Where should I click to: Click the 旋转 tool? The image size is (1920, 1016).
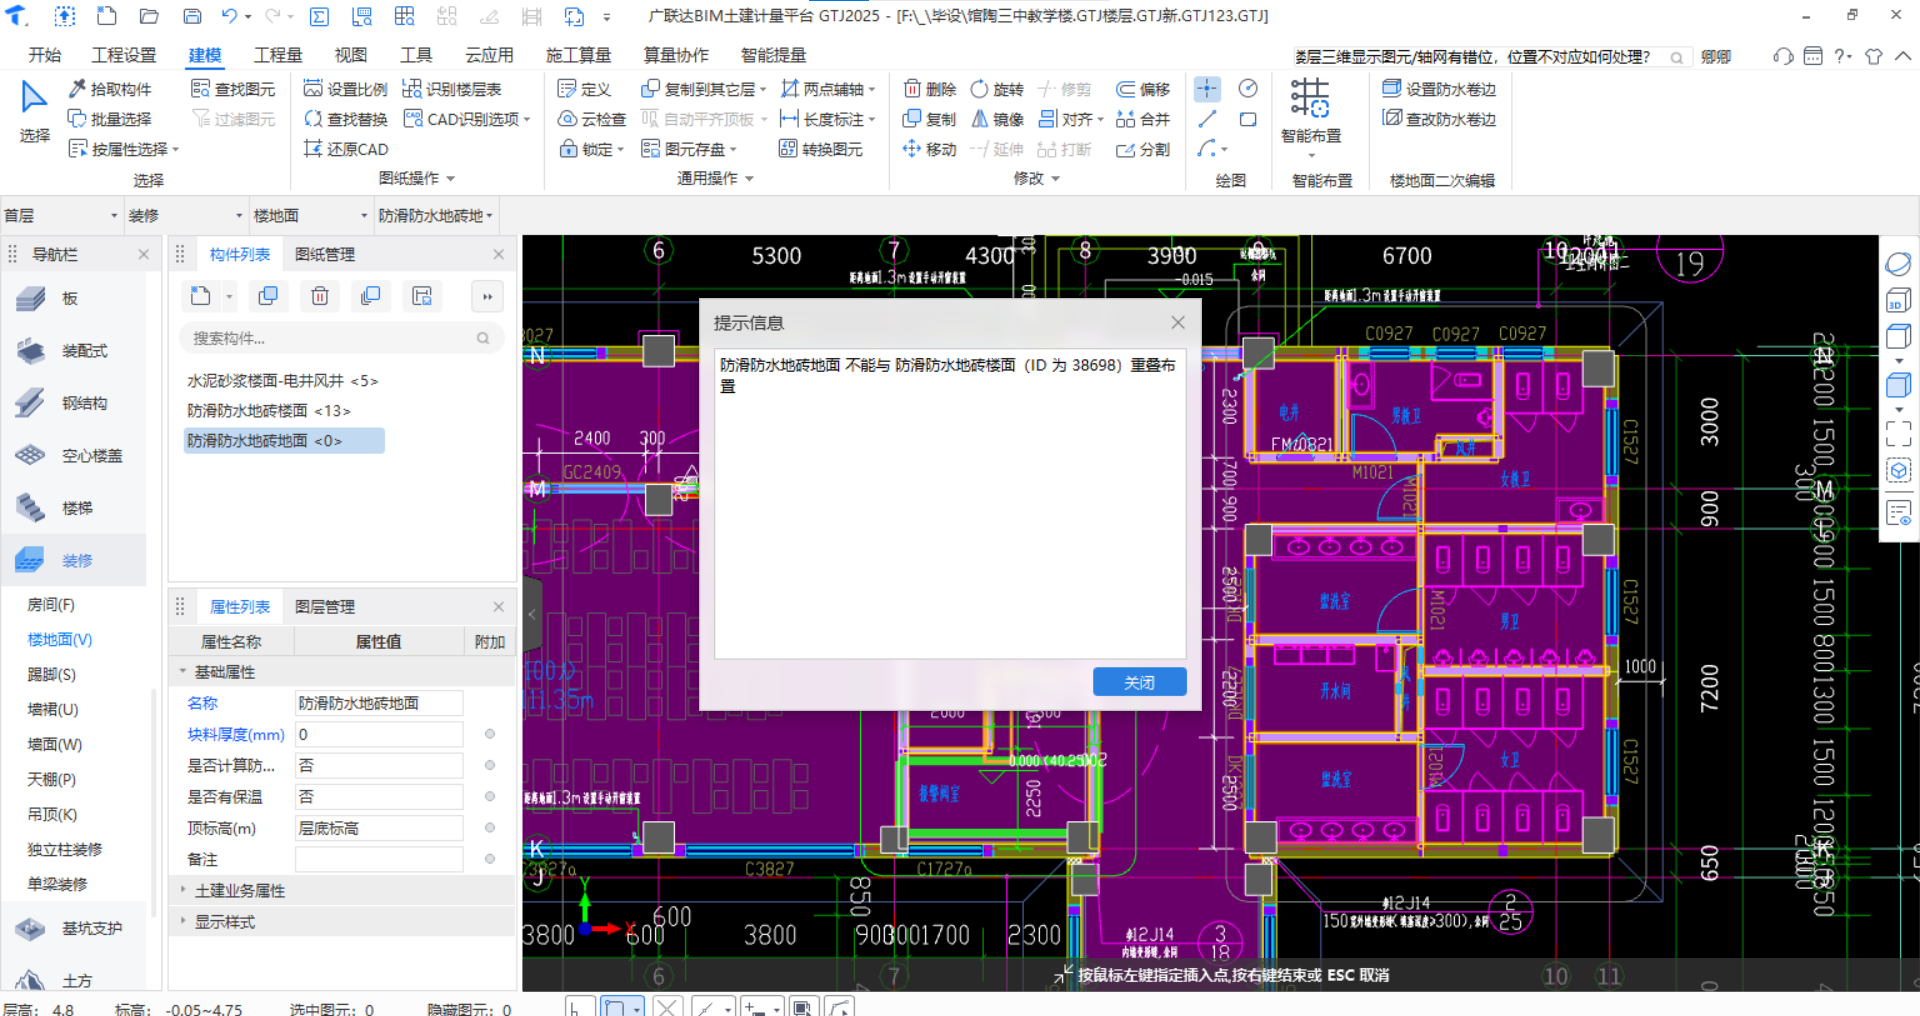coord(997,89)
